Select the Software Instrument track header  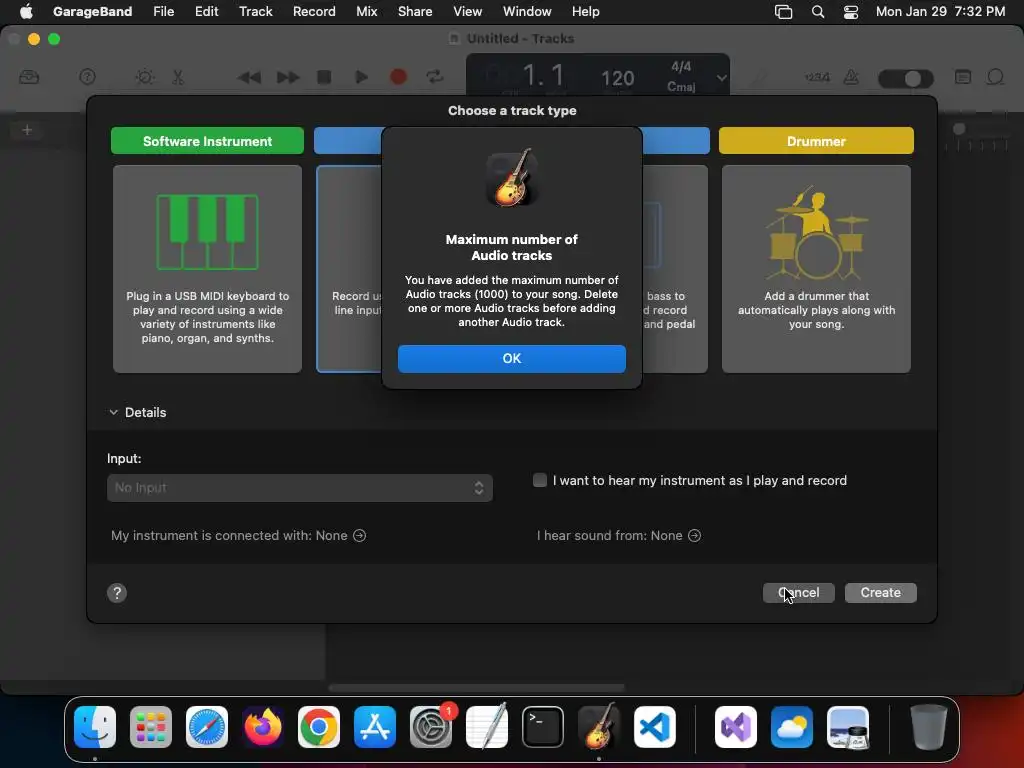click(207, 141)
